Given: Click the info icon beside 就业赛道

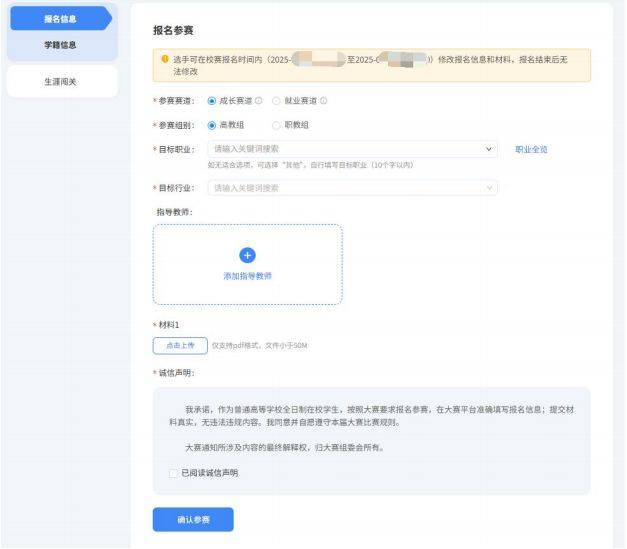Looking at the screenshot, I should pos(323,101).
